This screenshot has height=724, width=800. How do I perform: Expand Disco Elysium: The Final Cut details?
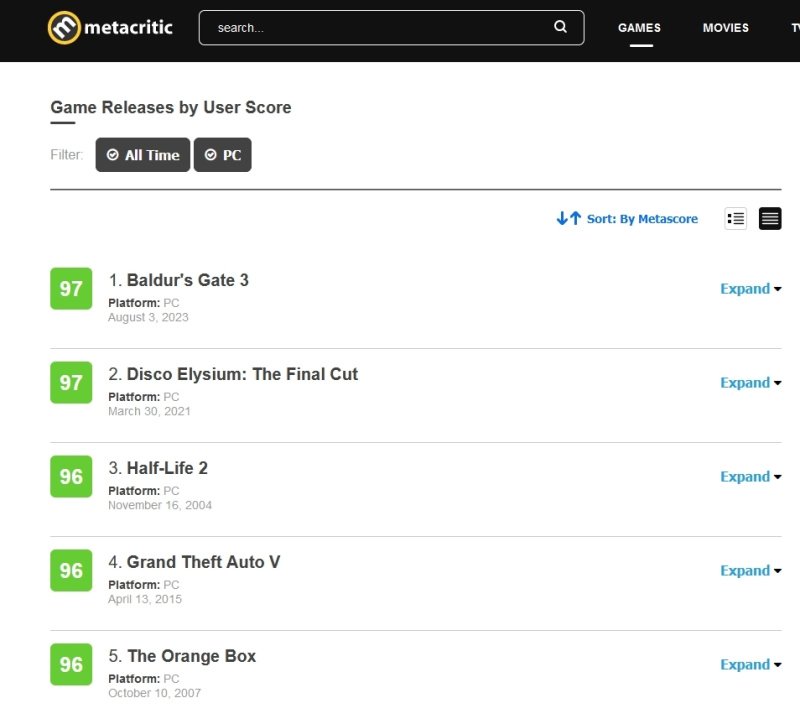[750, 383]
